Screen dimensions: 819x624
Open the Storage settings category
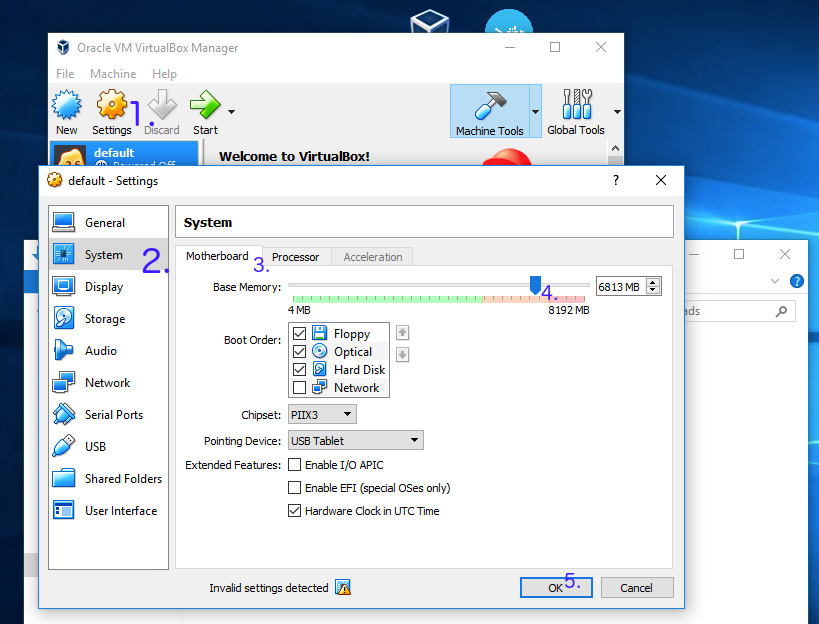(104, 319)
